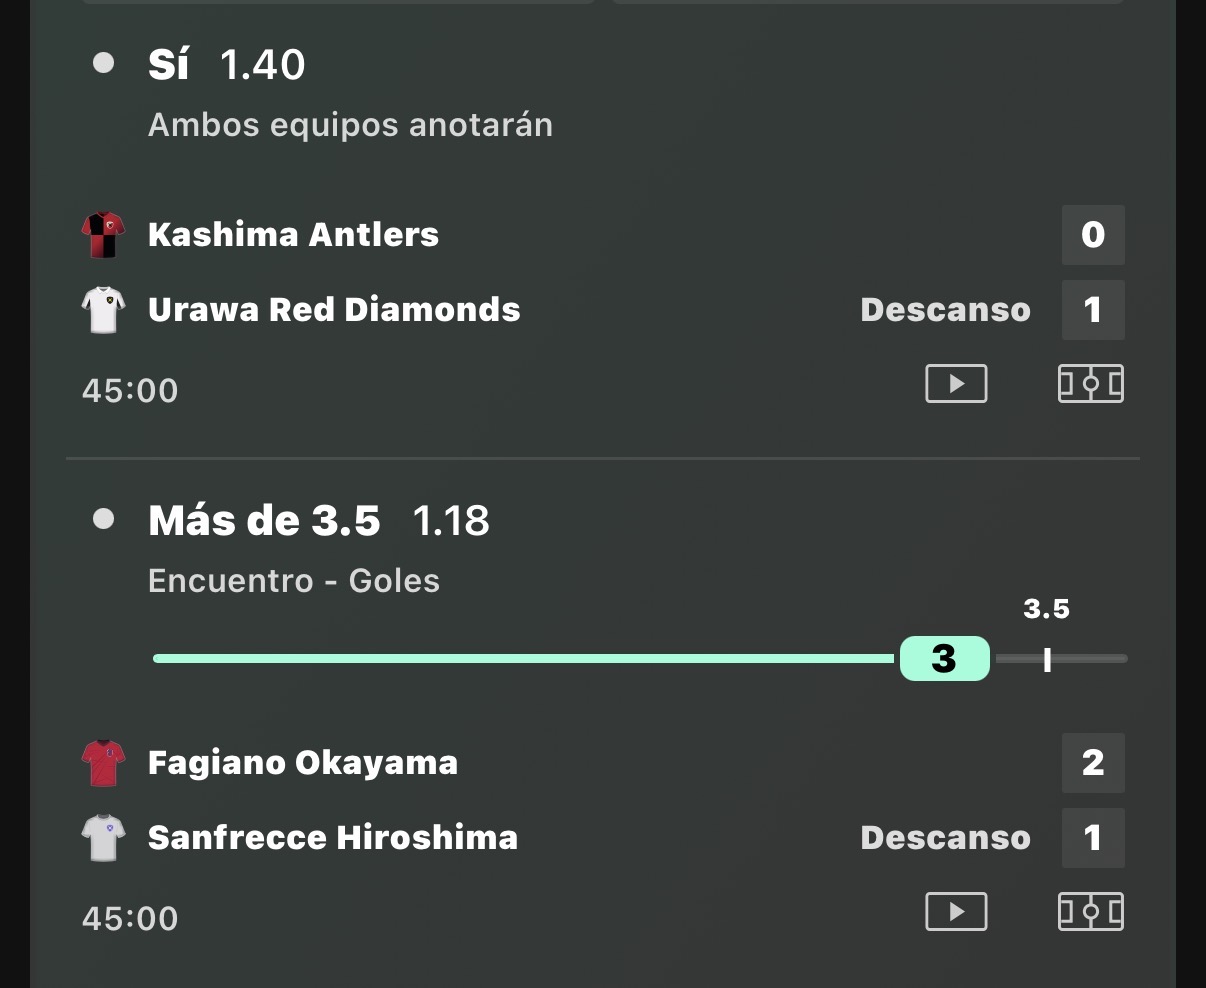
Task: Click the Kashima Antlers jersey icon
Action: 103,235
